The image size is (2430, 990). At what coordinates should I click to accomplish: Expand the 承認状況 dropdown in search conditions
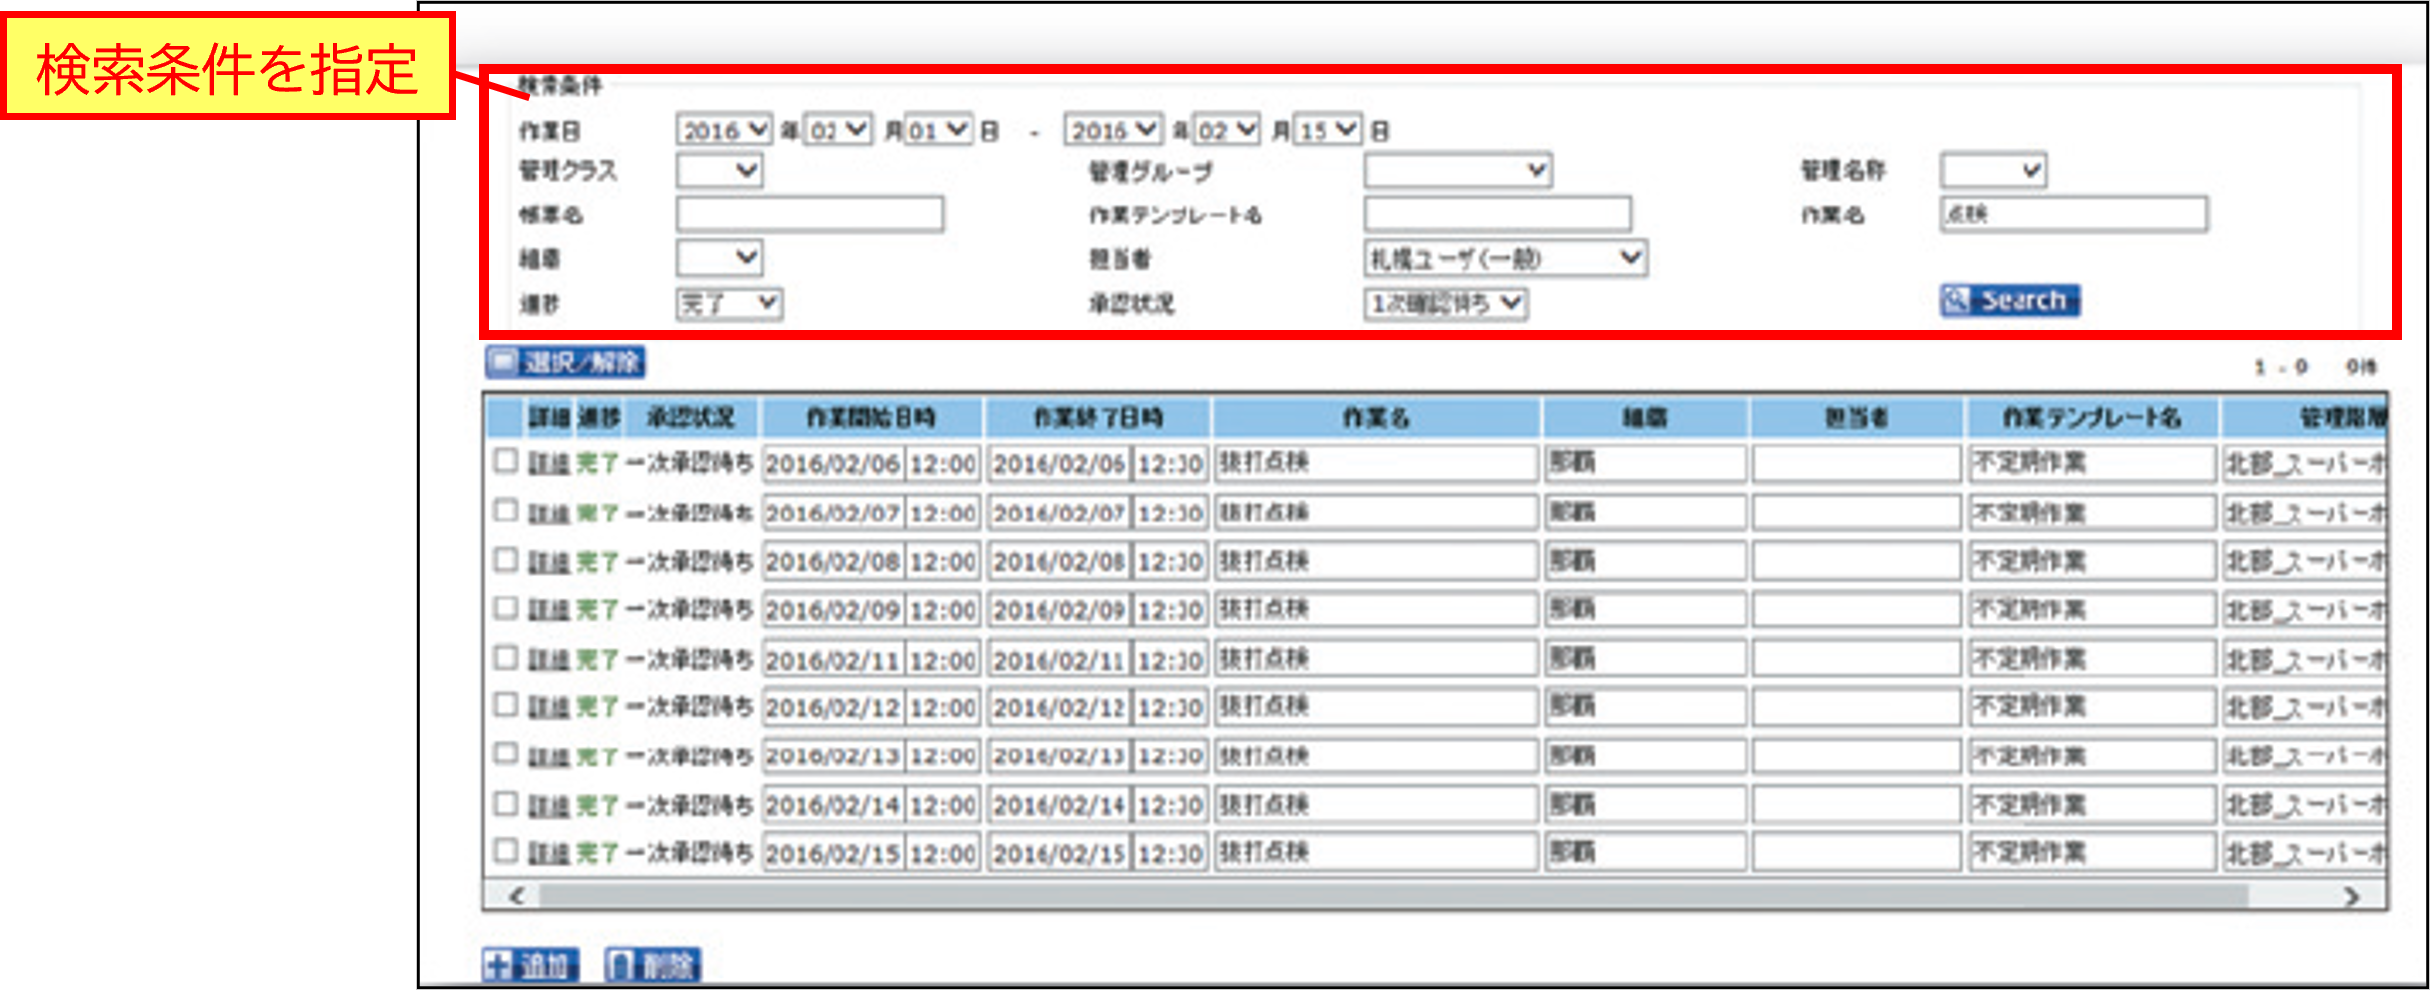click(1446, 303)
